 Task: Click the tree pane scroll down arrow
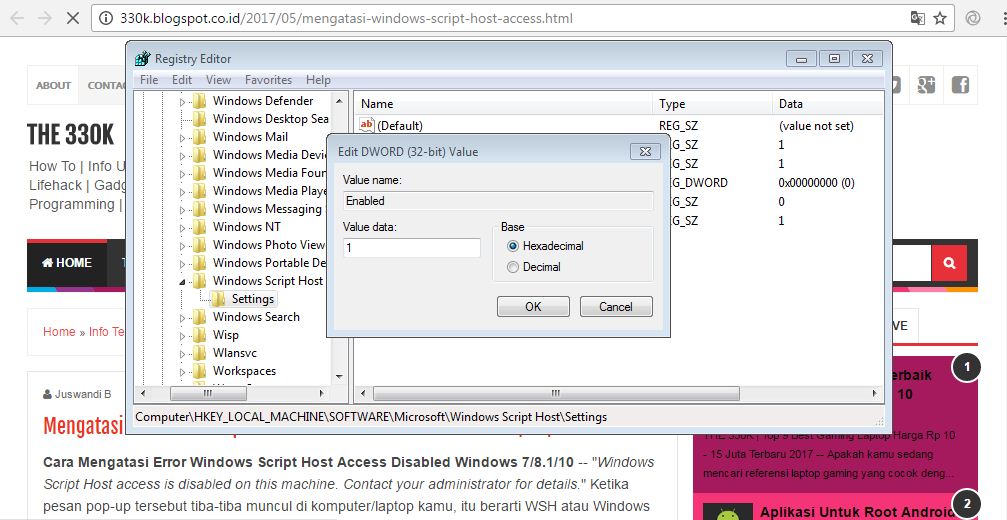tap(339, 377)
